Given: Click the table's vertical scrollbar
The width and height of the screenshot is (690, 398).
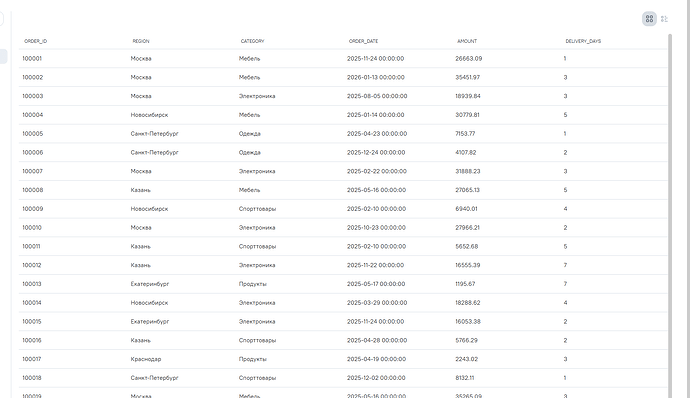Looking at the screenshot, I should (670, 216).
